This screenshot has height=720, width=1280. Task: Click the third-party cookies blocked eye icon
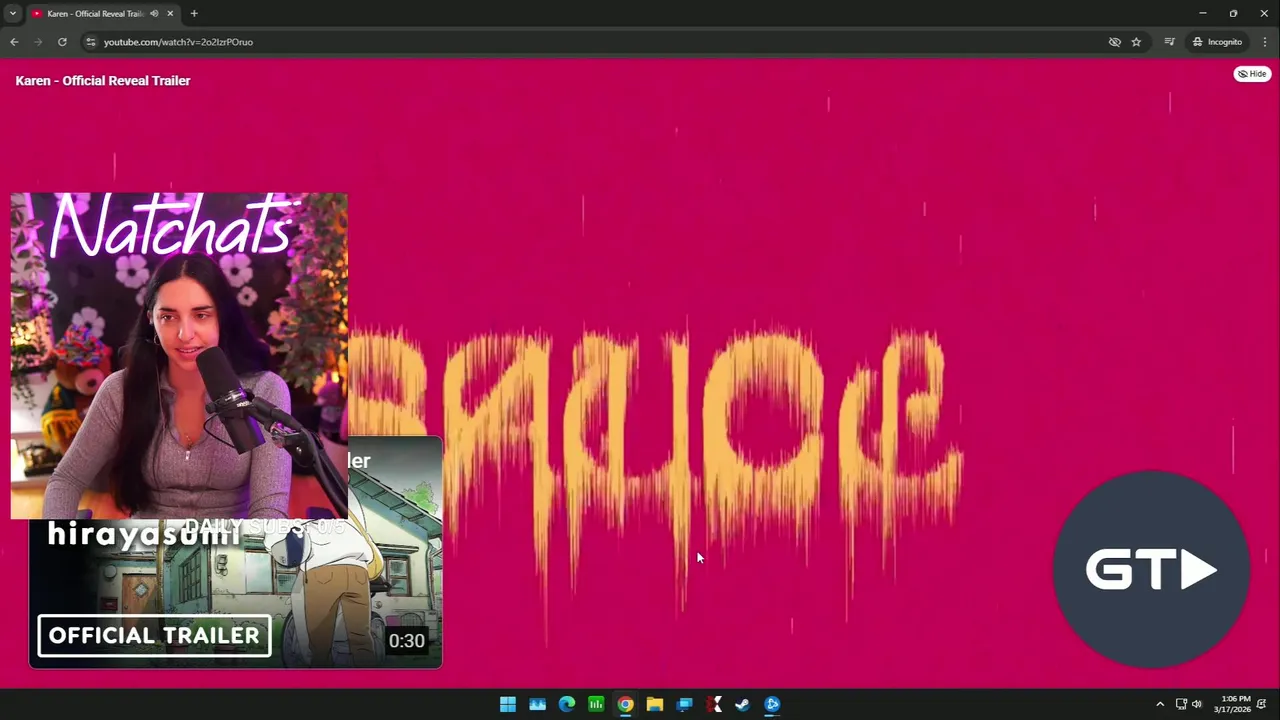1114,42
